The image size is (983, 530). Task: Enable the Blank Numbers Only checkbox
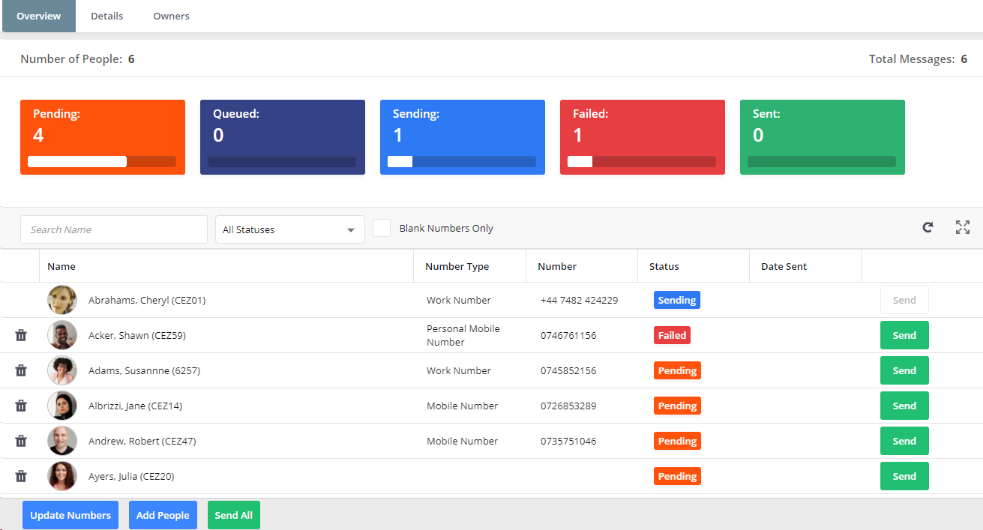click(381, 229)
